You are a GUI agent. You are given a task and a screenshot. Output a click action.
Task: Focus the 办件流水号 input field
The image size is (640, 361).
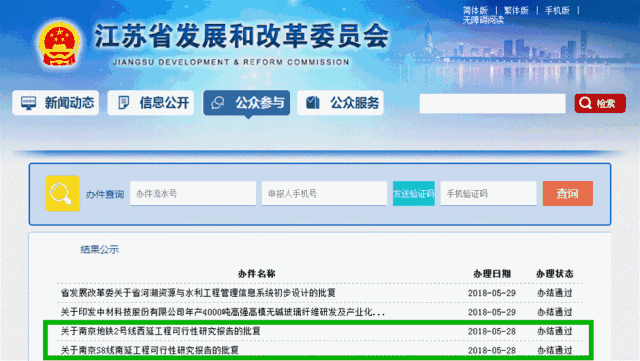[x=193, y=194]
